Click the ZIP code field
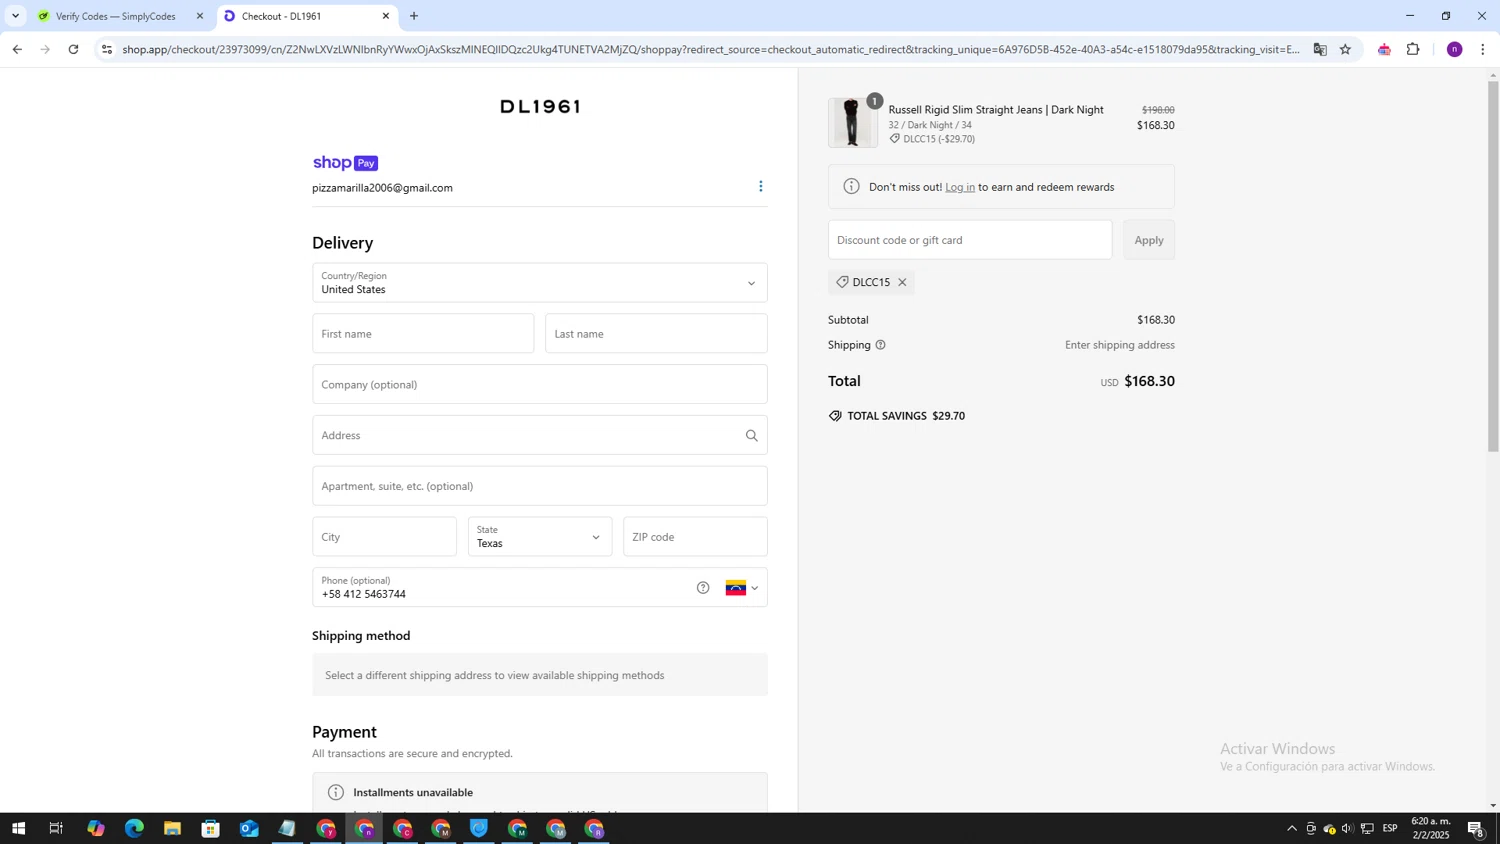The height and width of the screenshot is (844, 1500). [x=695, y=537]
